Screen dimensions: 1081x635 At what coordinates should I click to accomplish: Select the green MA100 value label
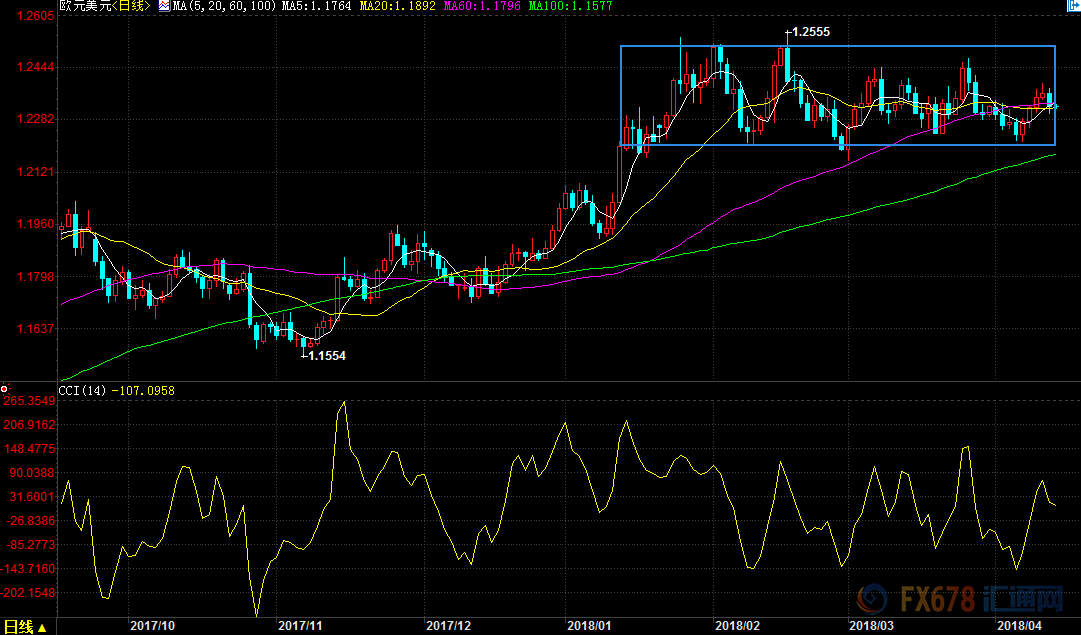pyautogui.click(x=570, y=7)
